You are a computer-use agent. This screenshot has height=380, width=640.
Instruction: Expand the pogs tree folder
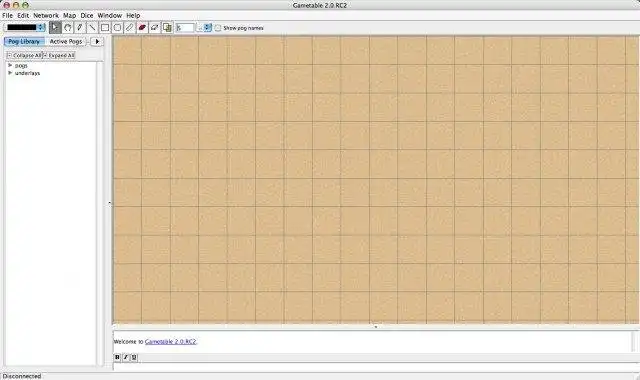tap(10, 65)
